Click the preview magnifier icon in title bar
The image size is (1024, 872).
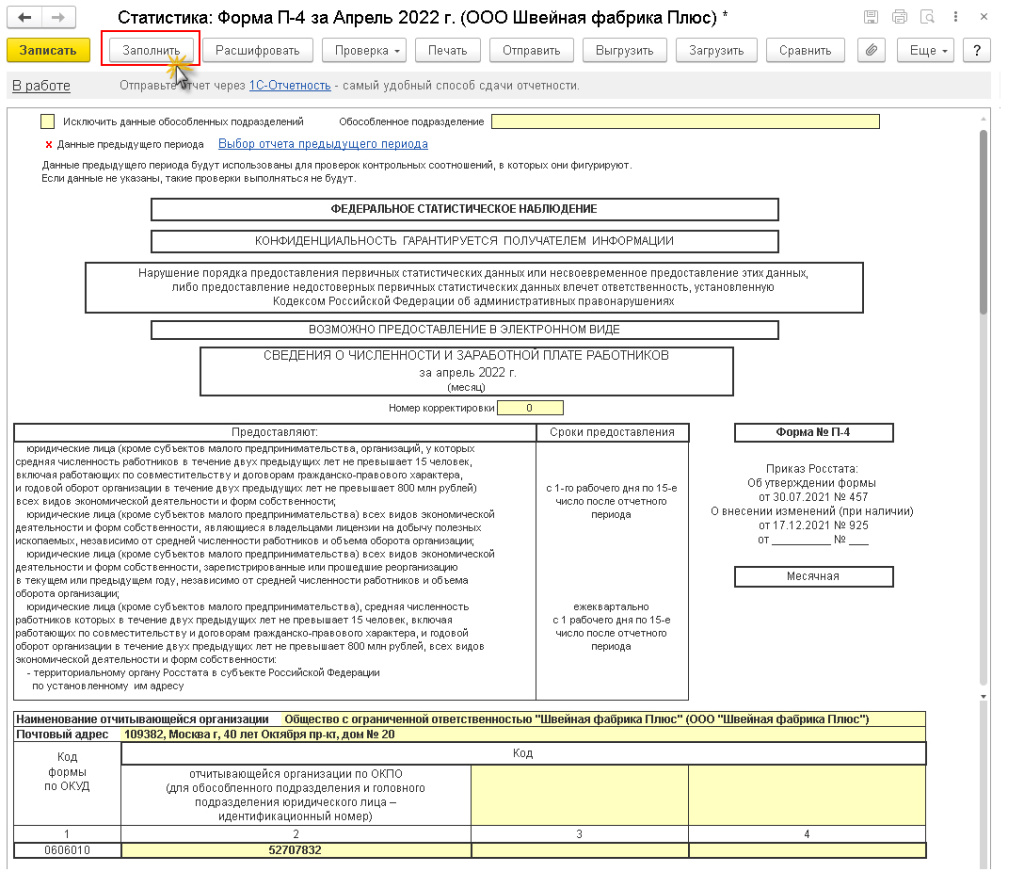pyautogui.click(x=927, y=18)
